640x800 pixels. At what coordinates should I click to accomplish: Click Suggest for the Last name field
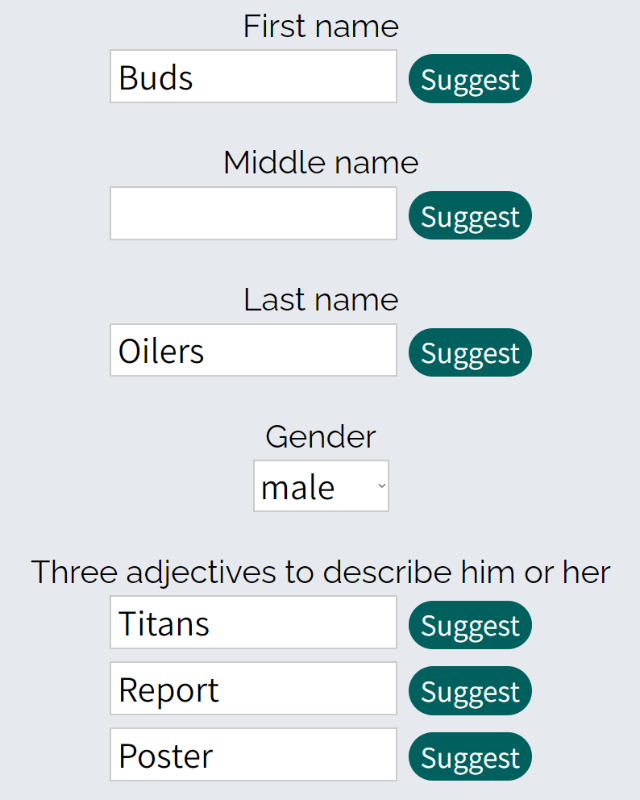tap(470, 353)
